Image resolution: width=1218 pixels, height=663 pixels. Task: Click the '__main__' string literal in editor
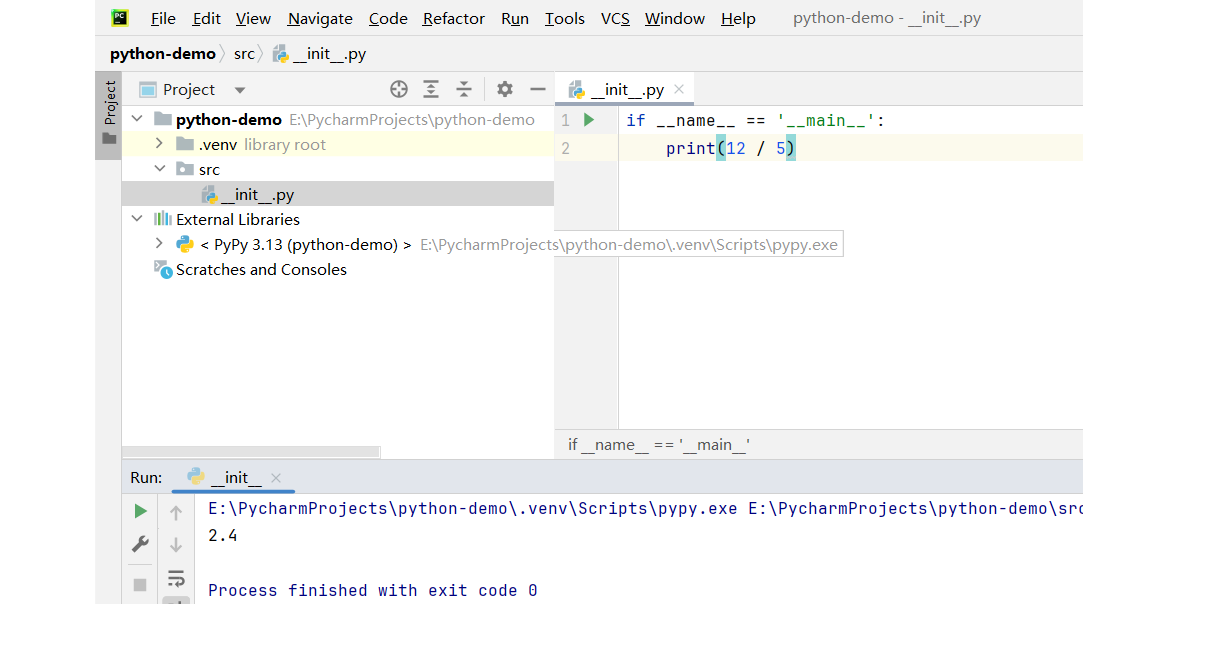(x=826, y=120)
